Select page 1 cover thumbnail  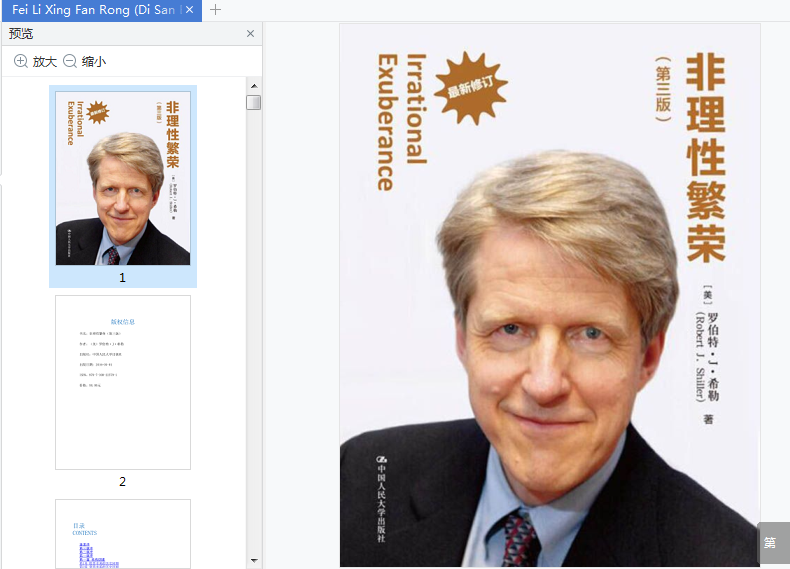(123, 178)
